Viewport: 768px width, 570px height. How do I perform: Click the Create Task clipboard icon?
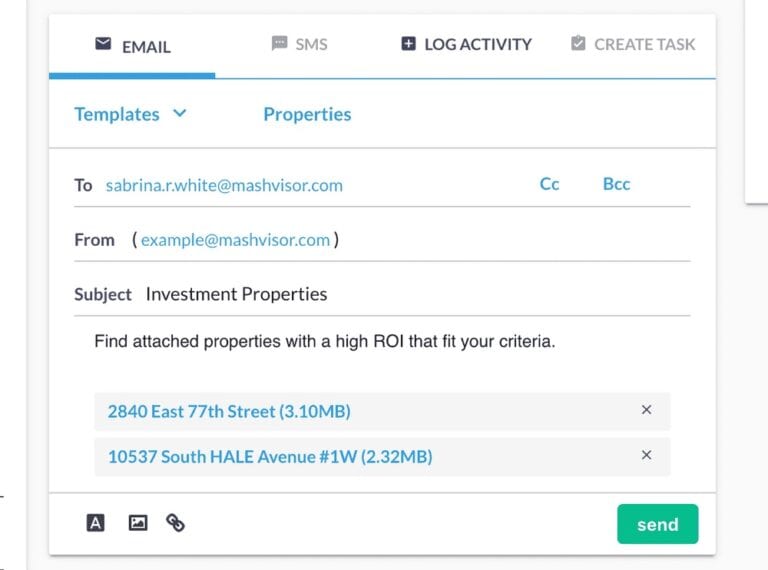[578, 44]
